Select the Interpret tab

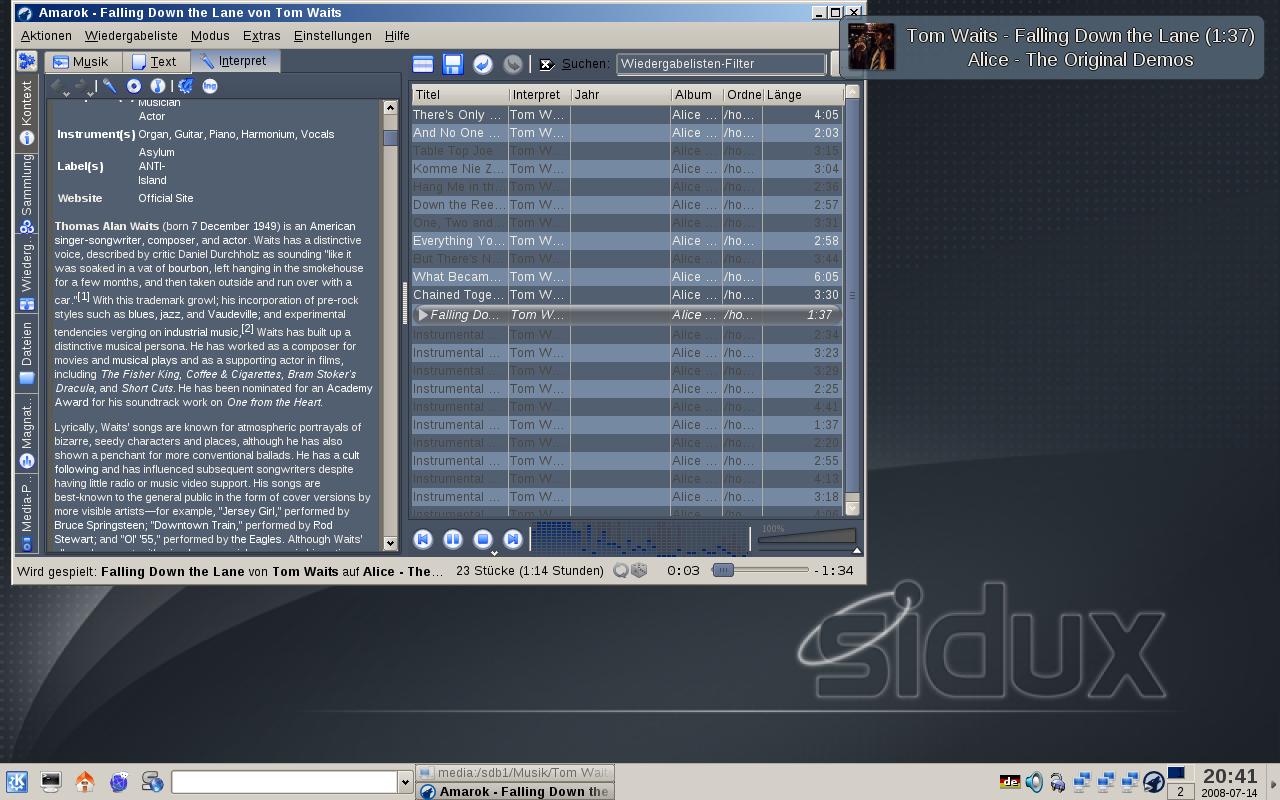coord(235,61)
